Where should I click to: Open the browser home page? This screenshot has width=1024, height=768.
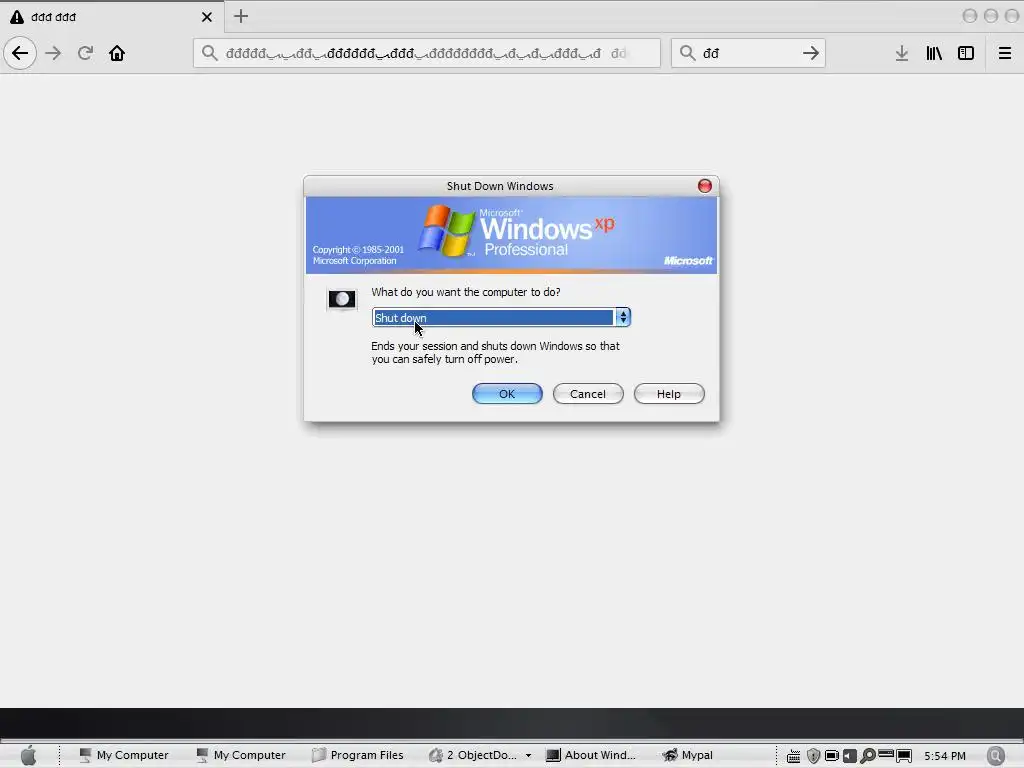click(x=117, y=53)
